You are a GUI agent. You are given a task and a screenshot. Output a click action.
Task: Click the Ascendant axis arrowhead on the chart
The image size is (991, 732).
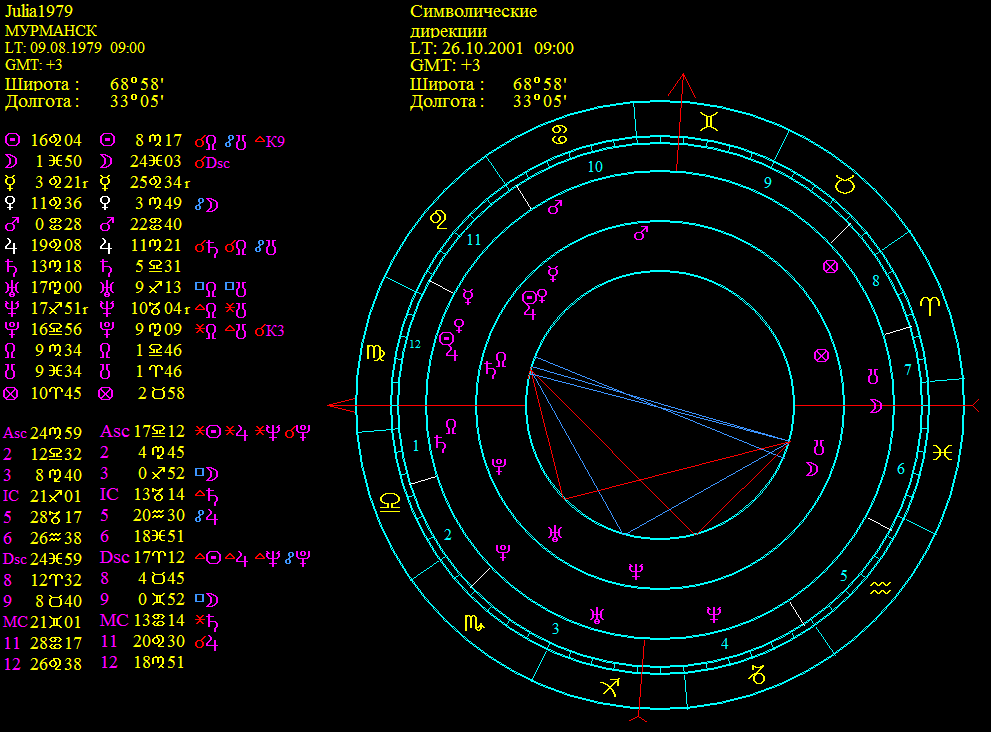(341, 405)
